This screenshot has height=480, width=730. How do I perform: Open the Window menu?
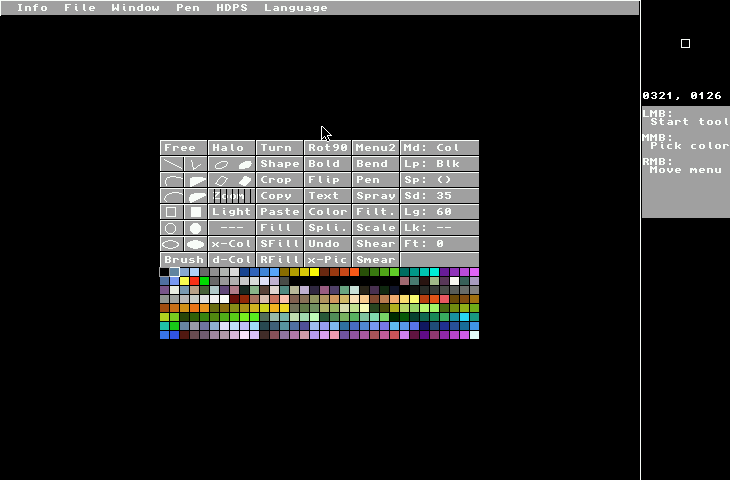[x=135, y=7]
